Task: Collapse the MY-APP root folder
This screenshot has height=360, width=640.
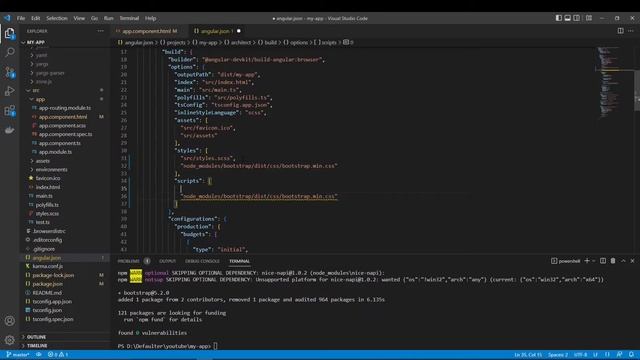Action: [36, 42]
